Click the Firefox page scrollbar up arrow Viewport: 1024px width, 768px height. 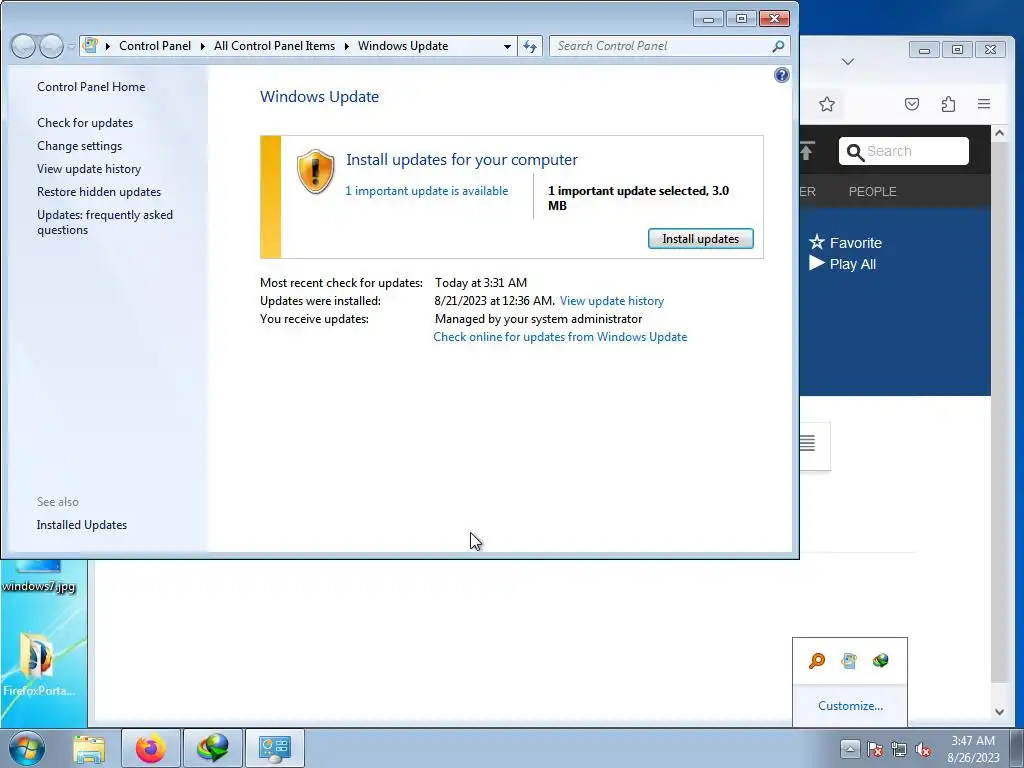click(x=999, y=133)
